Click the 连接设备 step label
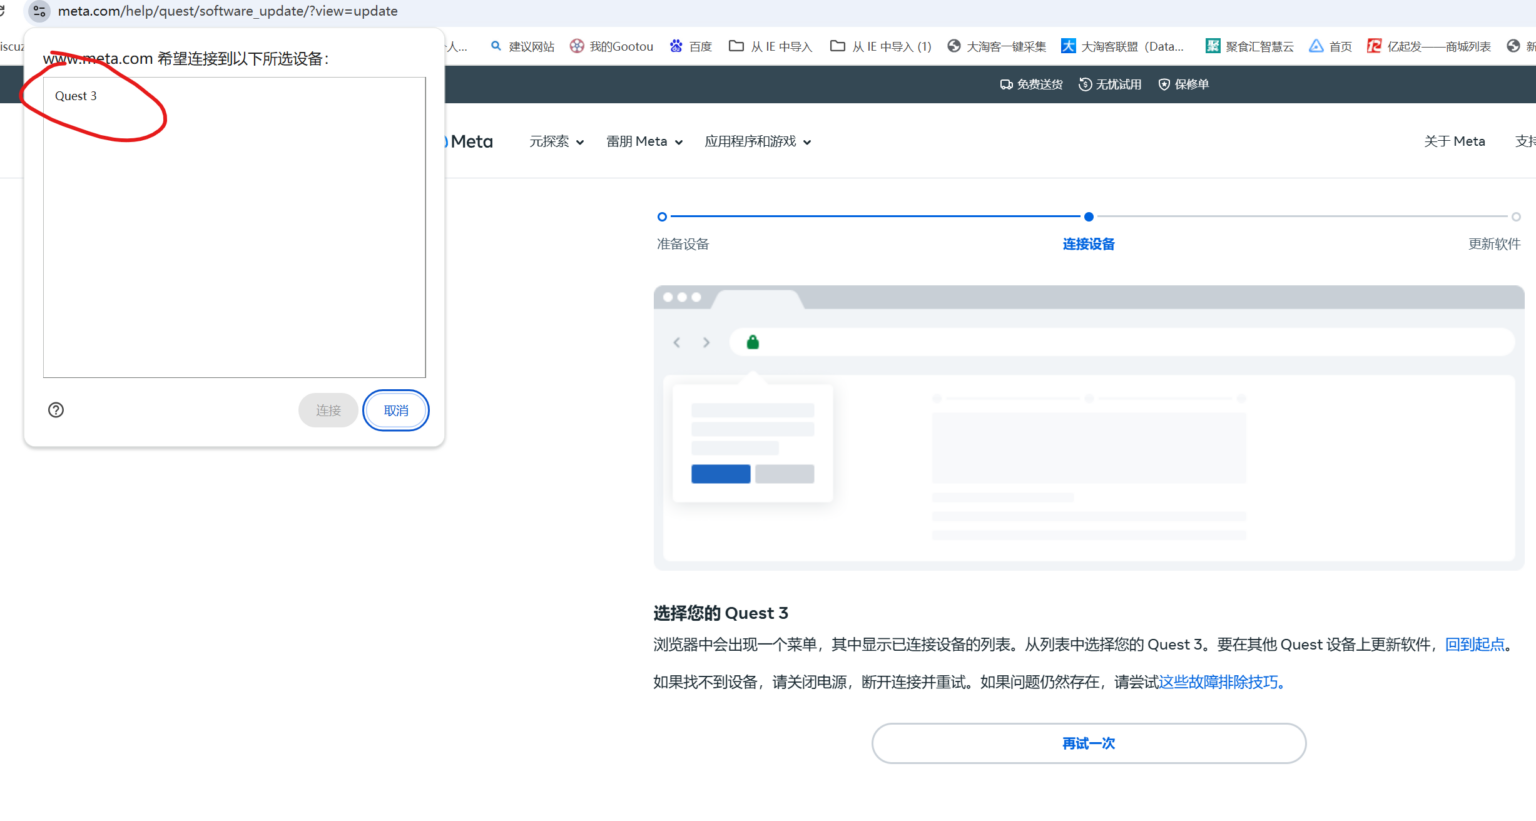1536x821 pixels. (x=1089, y=244)
